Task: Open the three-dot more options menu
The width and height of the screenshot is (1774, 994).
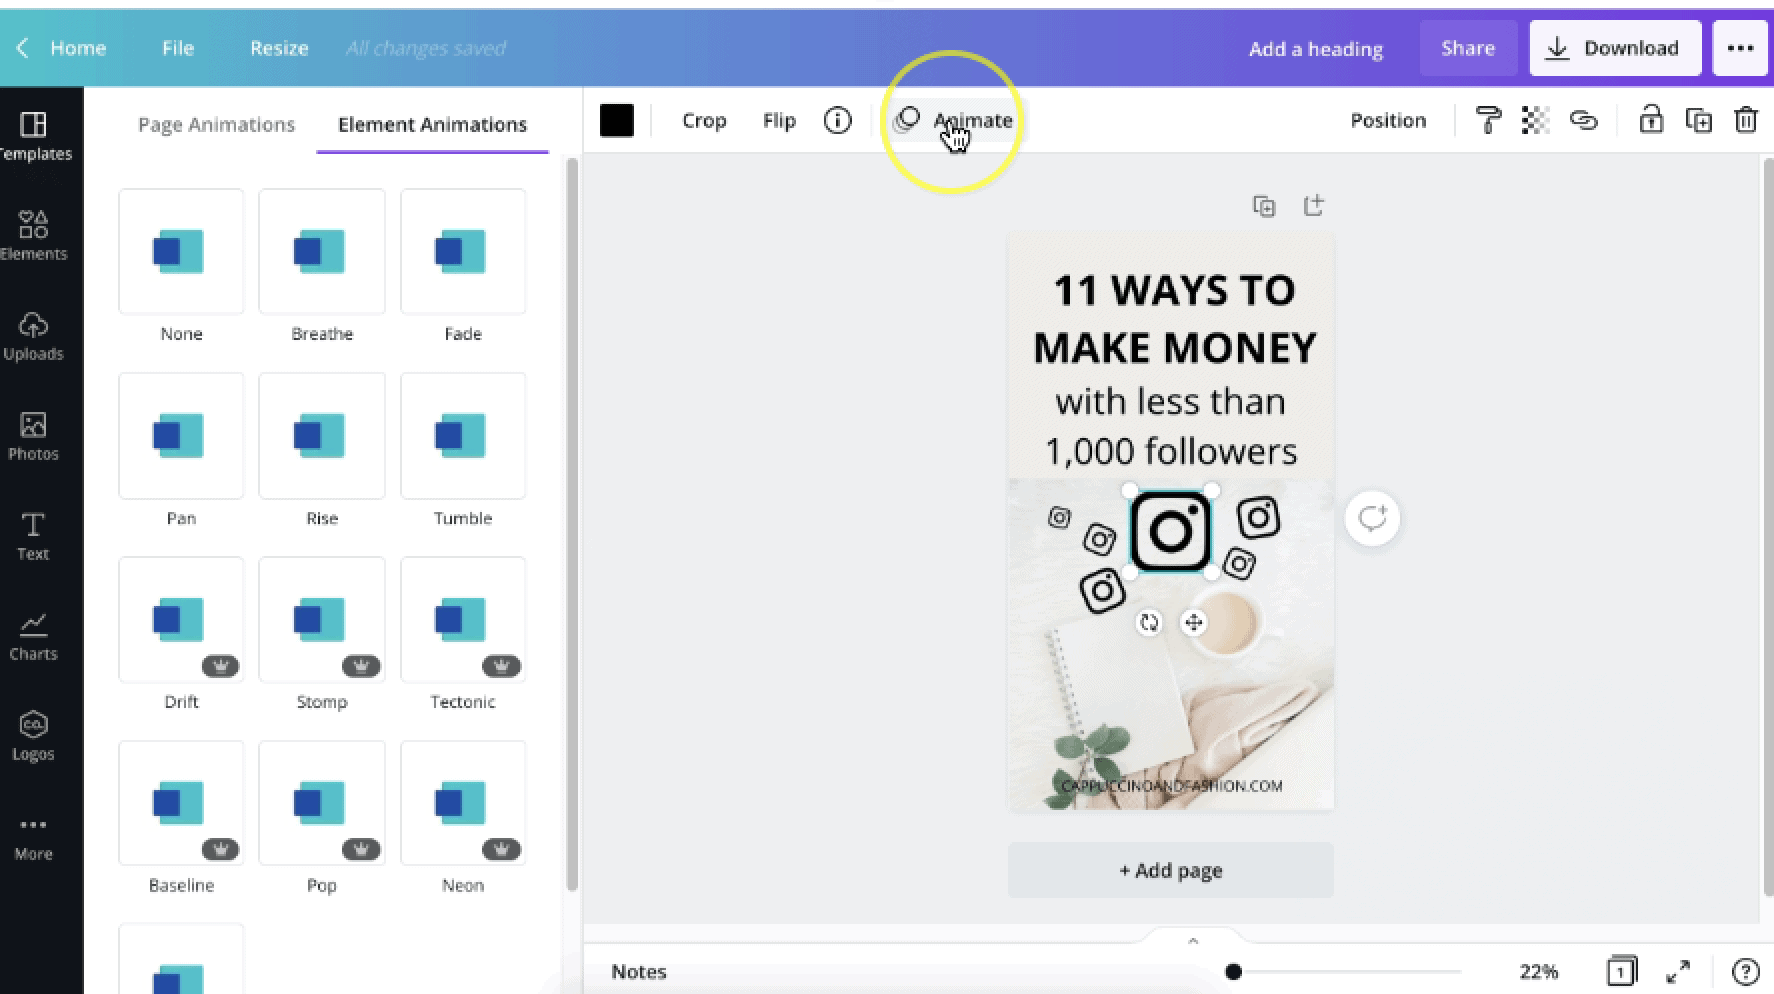Action: 1740,48
